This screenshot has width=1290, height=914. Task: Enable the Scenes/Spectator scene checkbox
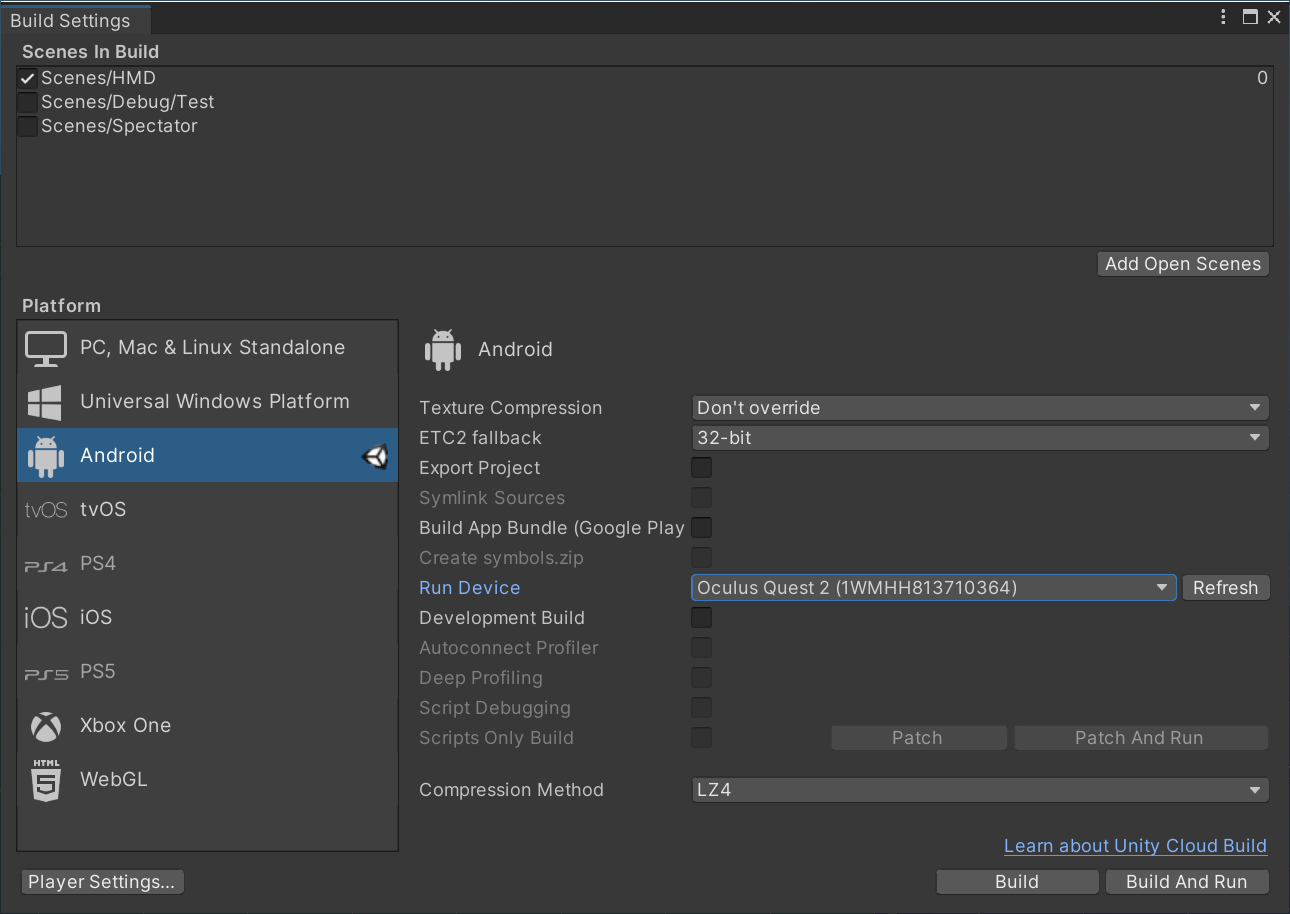point(28,126)
